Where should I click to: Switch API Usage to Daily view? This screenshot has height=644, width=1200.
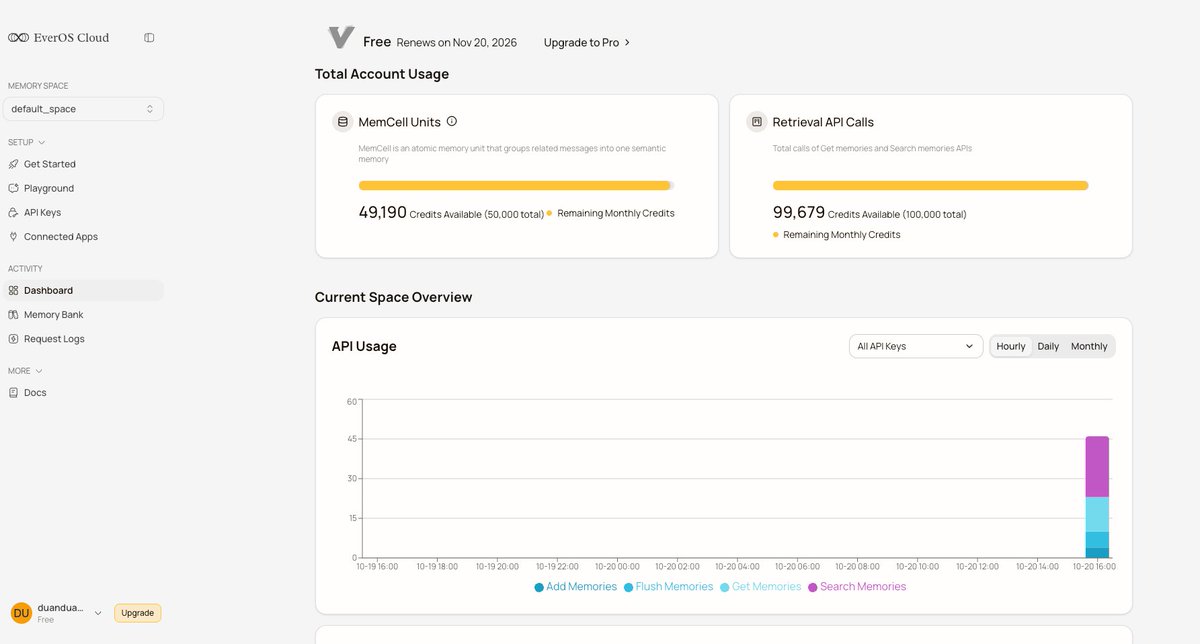(x=1048, y=346)
